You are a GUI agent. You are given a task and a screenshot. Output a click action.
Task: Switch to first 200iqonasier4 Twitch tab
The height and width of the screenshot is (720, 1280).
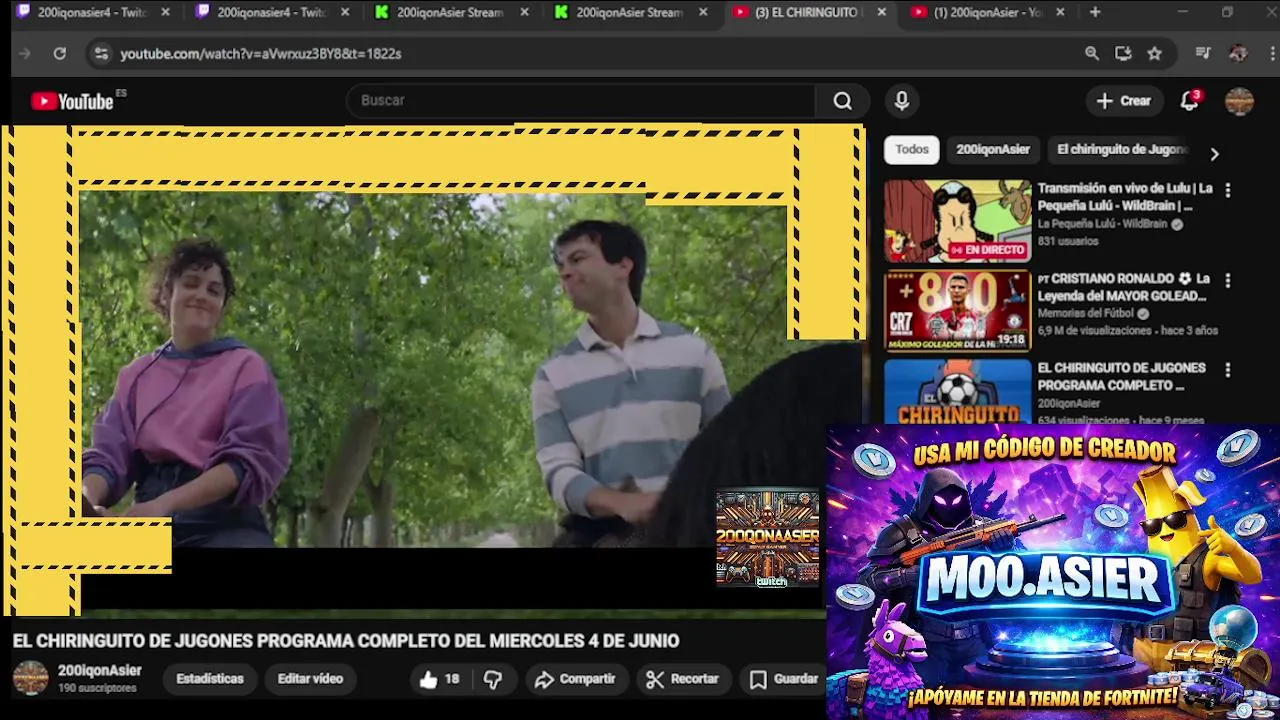pos(90,12)
